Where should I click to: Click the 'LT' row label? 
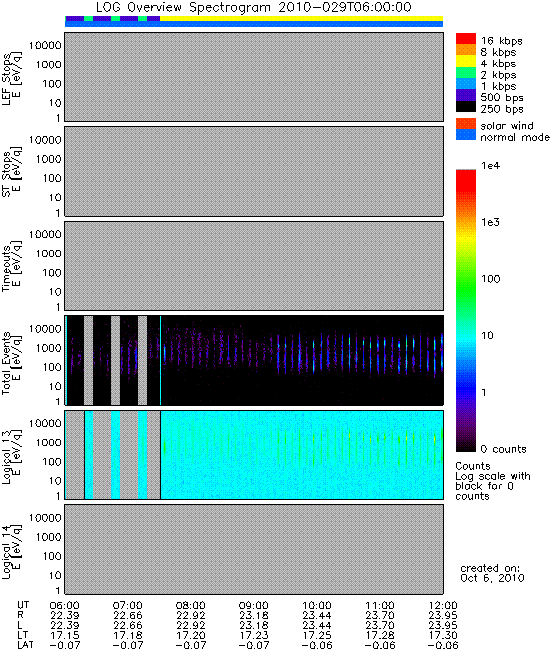click(x=22, y=635)
